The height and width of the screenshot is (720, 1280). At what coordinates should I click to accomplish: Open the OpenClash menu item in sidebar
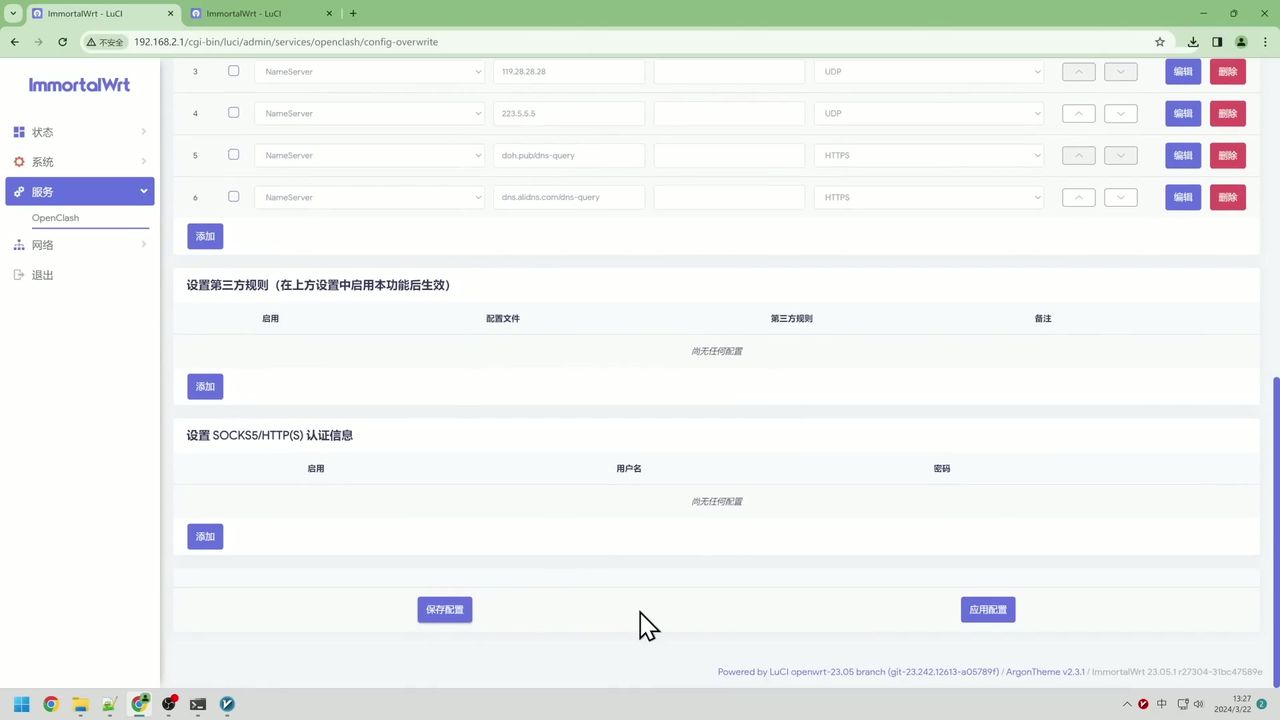55,217
